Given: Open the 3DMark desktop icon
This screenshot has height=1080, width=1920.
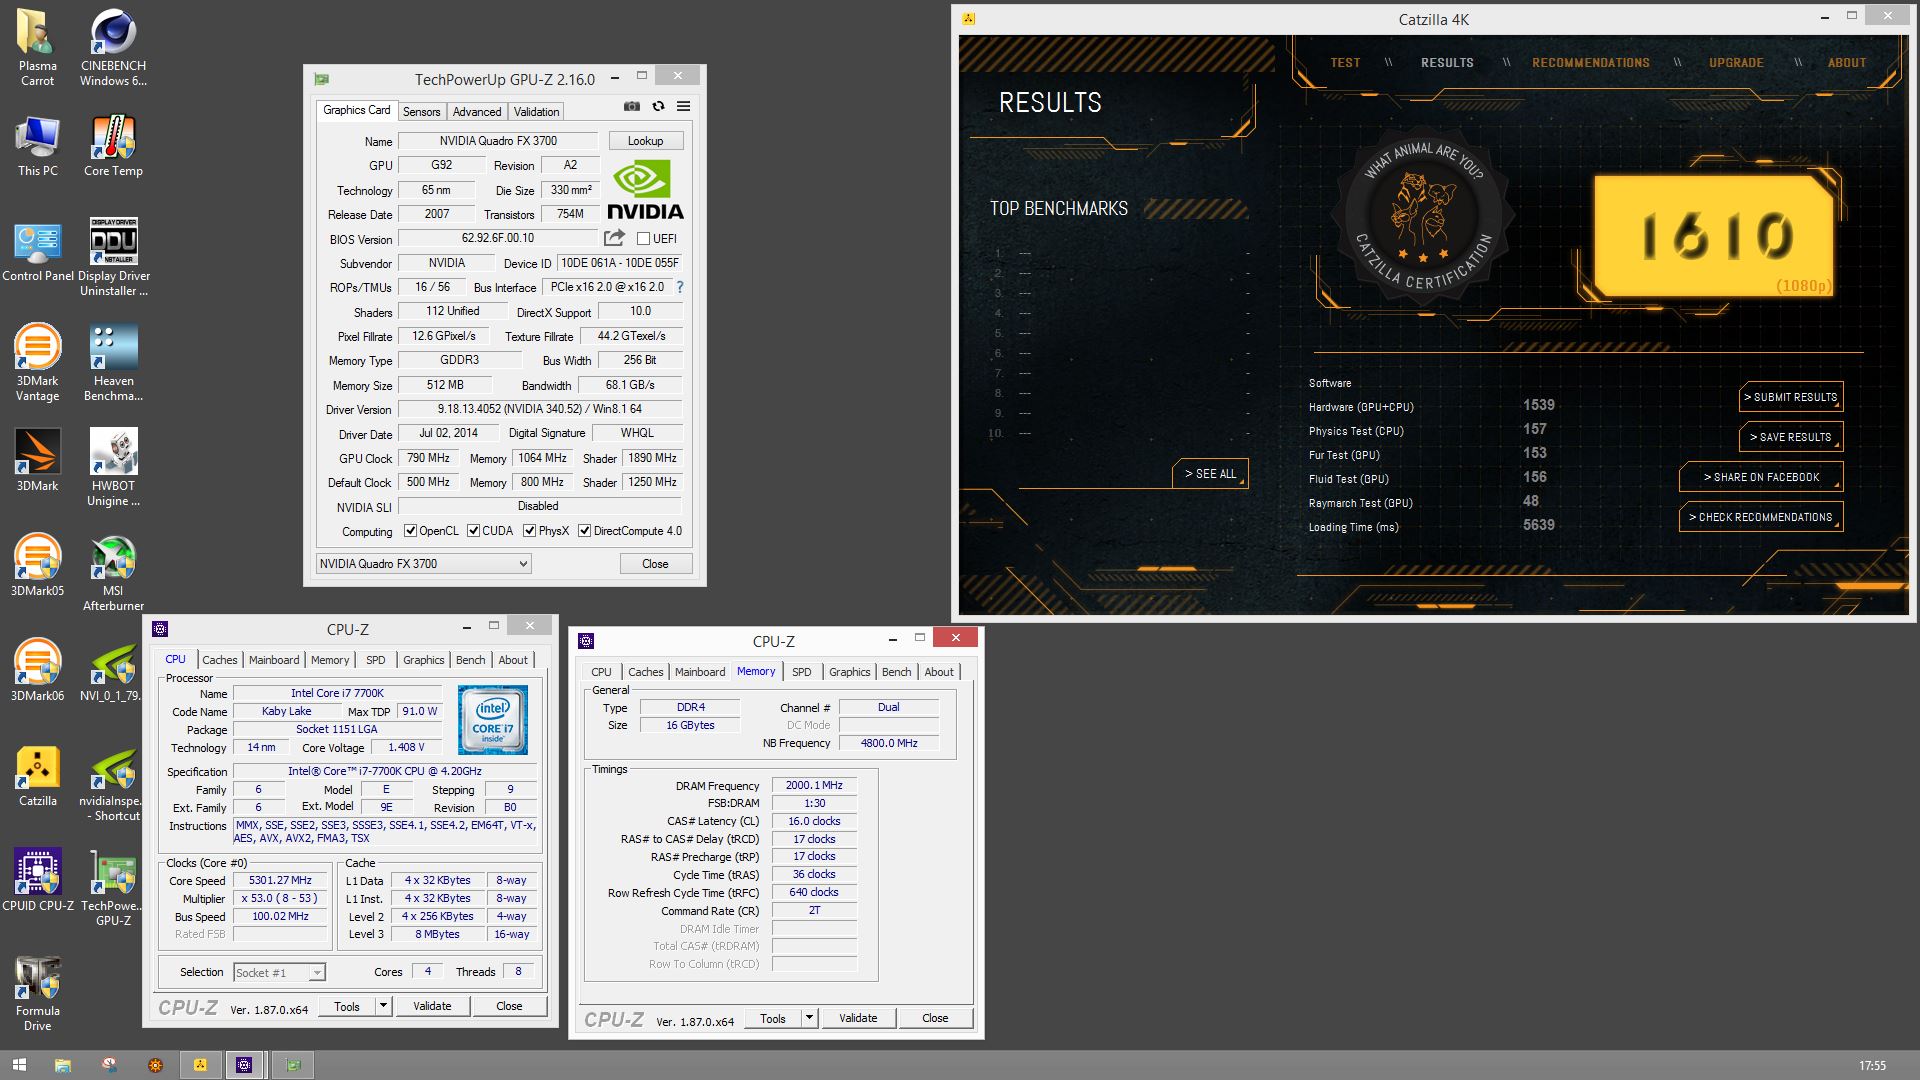Looking at the screenshot, I should [x=37, y=461].
